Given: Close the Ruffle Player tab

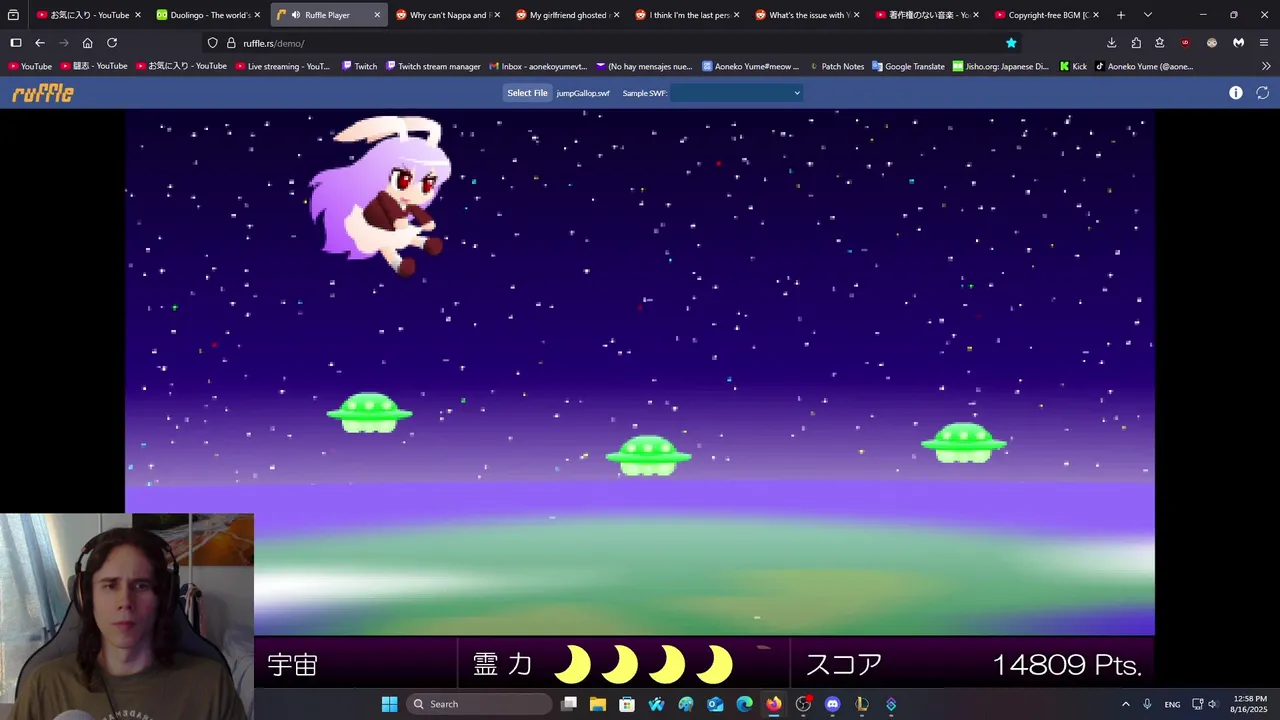Looking at the screenshot, I should (377, 15).
